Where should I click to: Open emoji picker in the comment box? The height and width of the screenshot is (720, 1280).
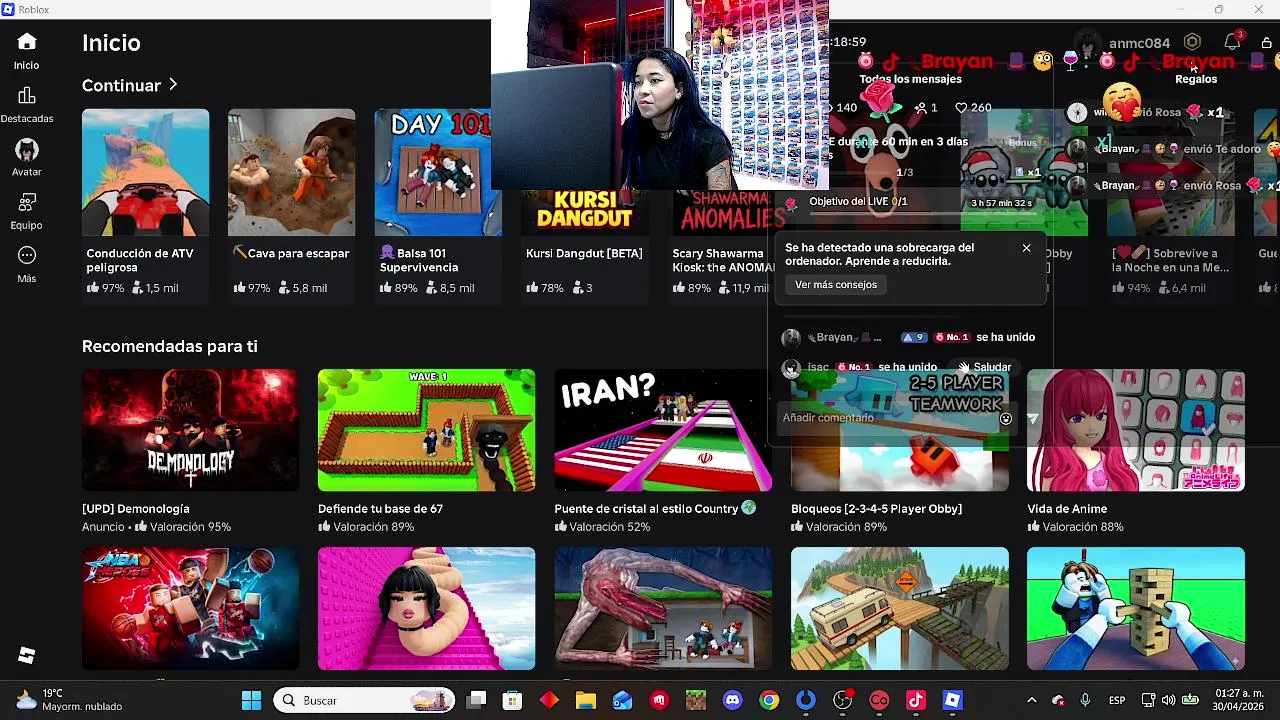pos(1006,419)
